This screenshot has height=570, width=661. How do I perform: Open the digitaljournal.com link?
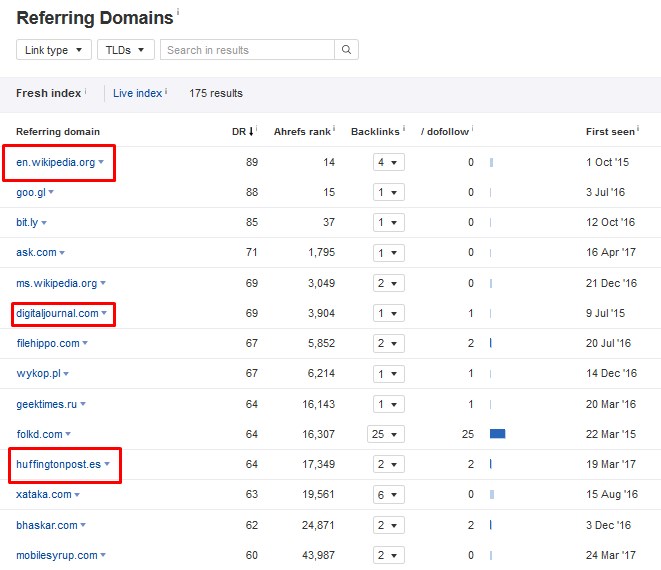tap(57, 313)
